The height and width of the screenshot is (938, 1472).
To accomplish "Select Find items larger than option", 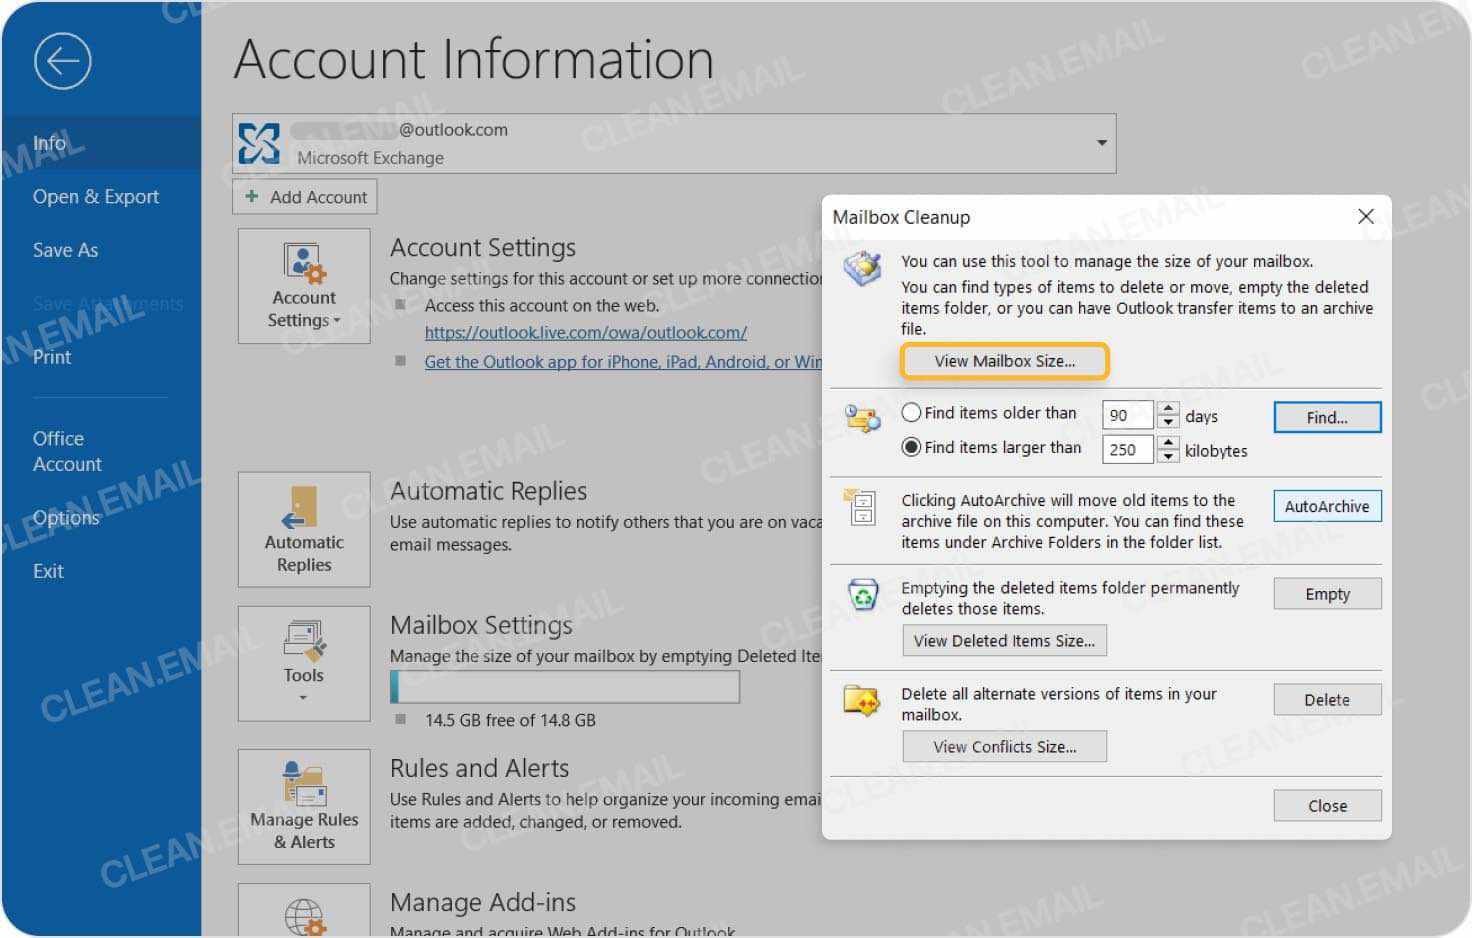I will (x=911, y=447).
